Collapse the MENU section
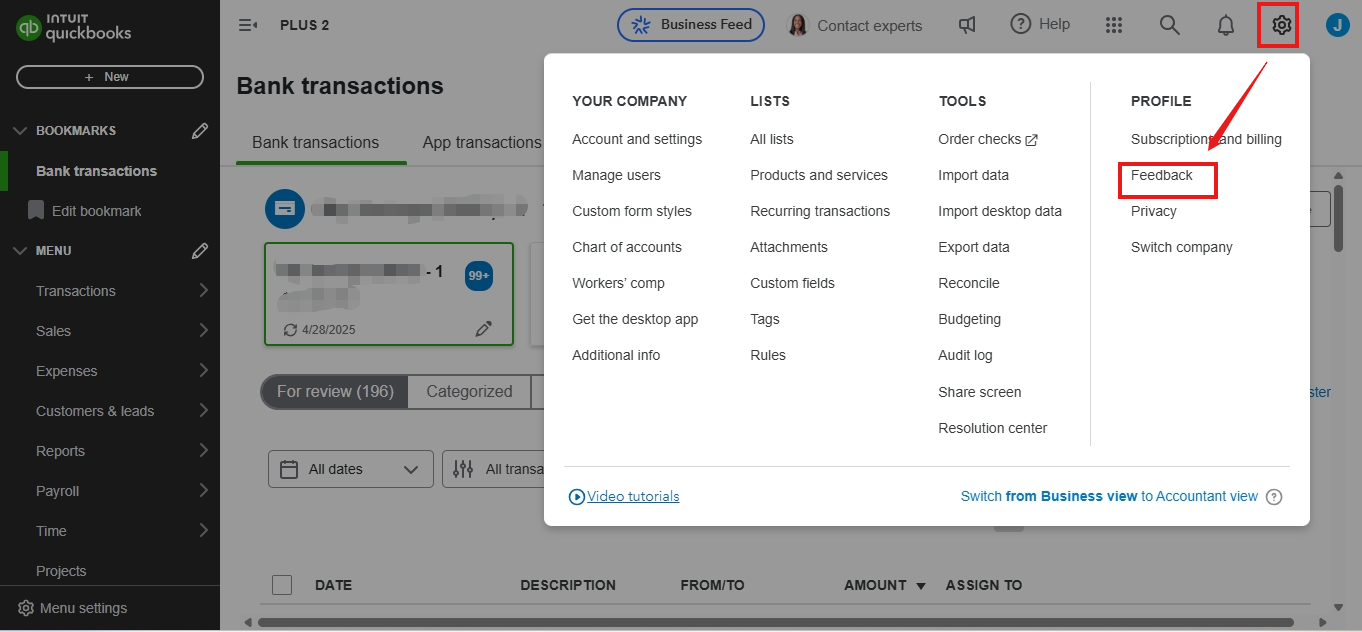Image resolution: width=1362 pixels, height=632 pixels. (x=20, y=251)
